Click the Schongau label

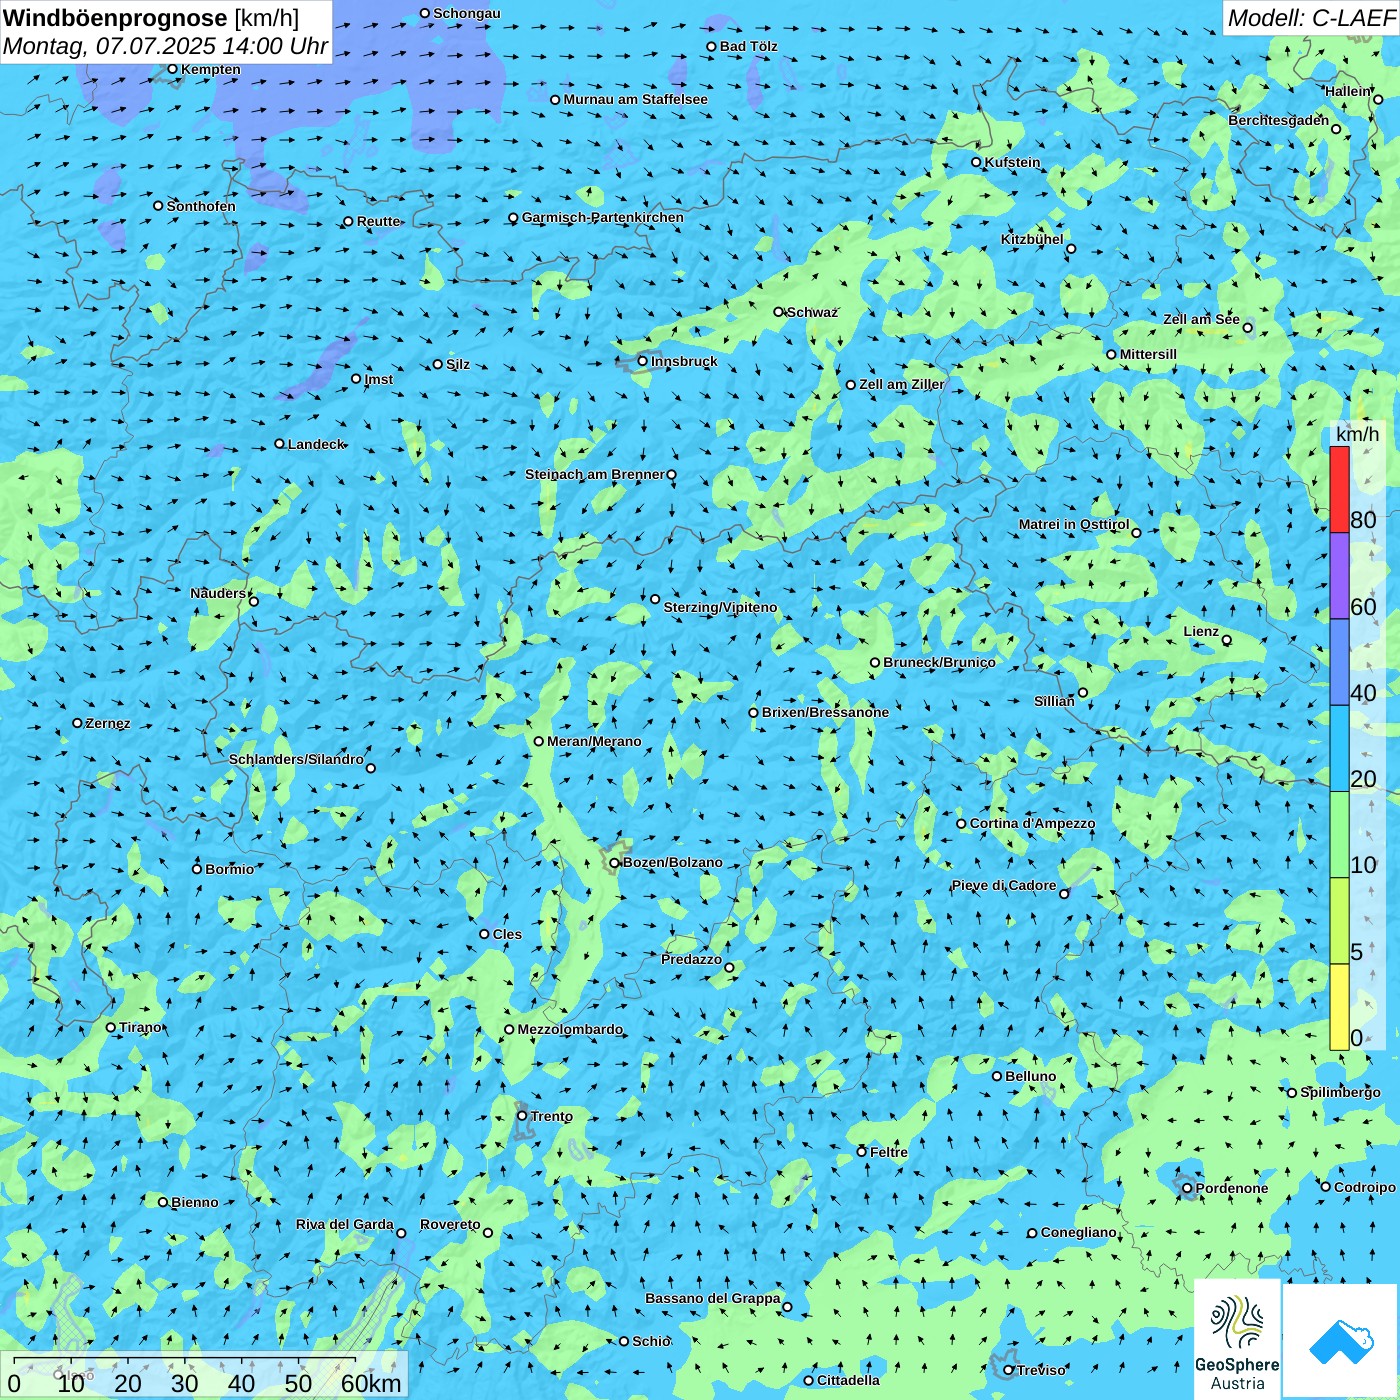(467, 13)
